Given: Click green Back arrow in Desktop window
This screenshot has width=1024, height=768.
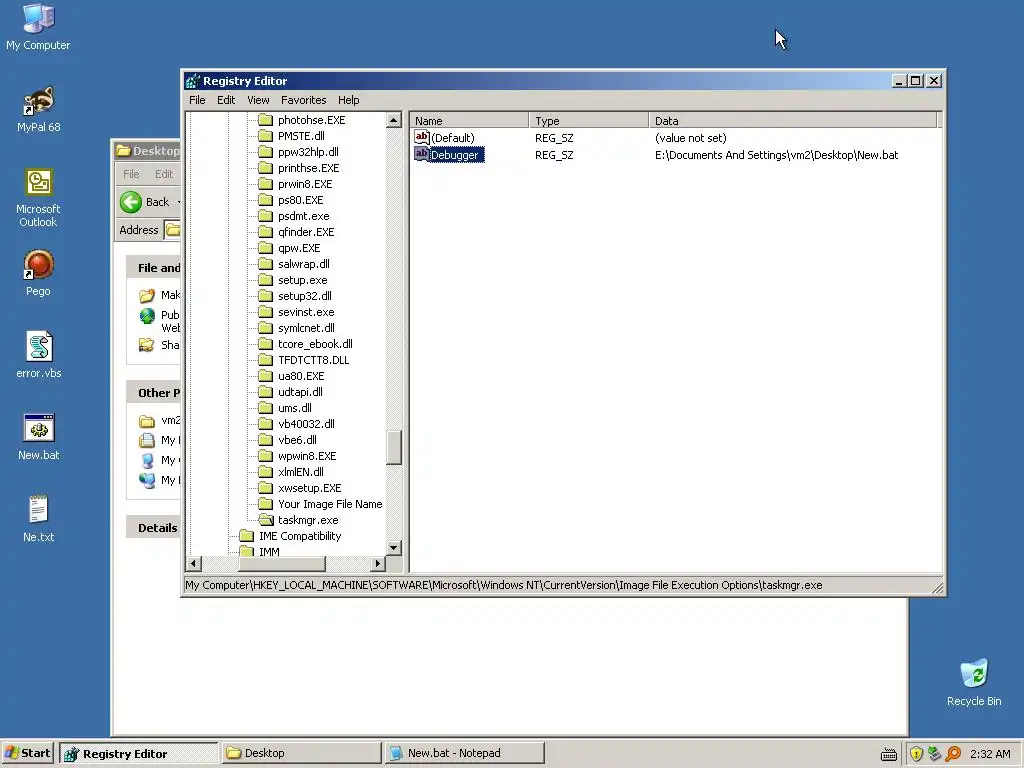Looking at the screenshot, I should point(131,202).
